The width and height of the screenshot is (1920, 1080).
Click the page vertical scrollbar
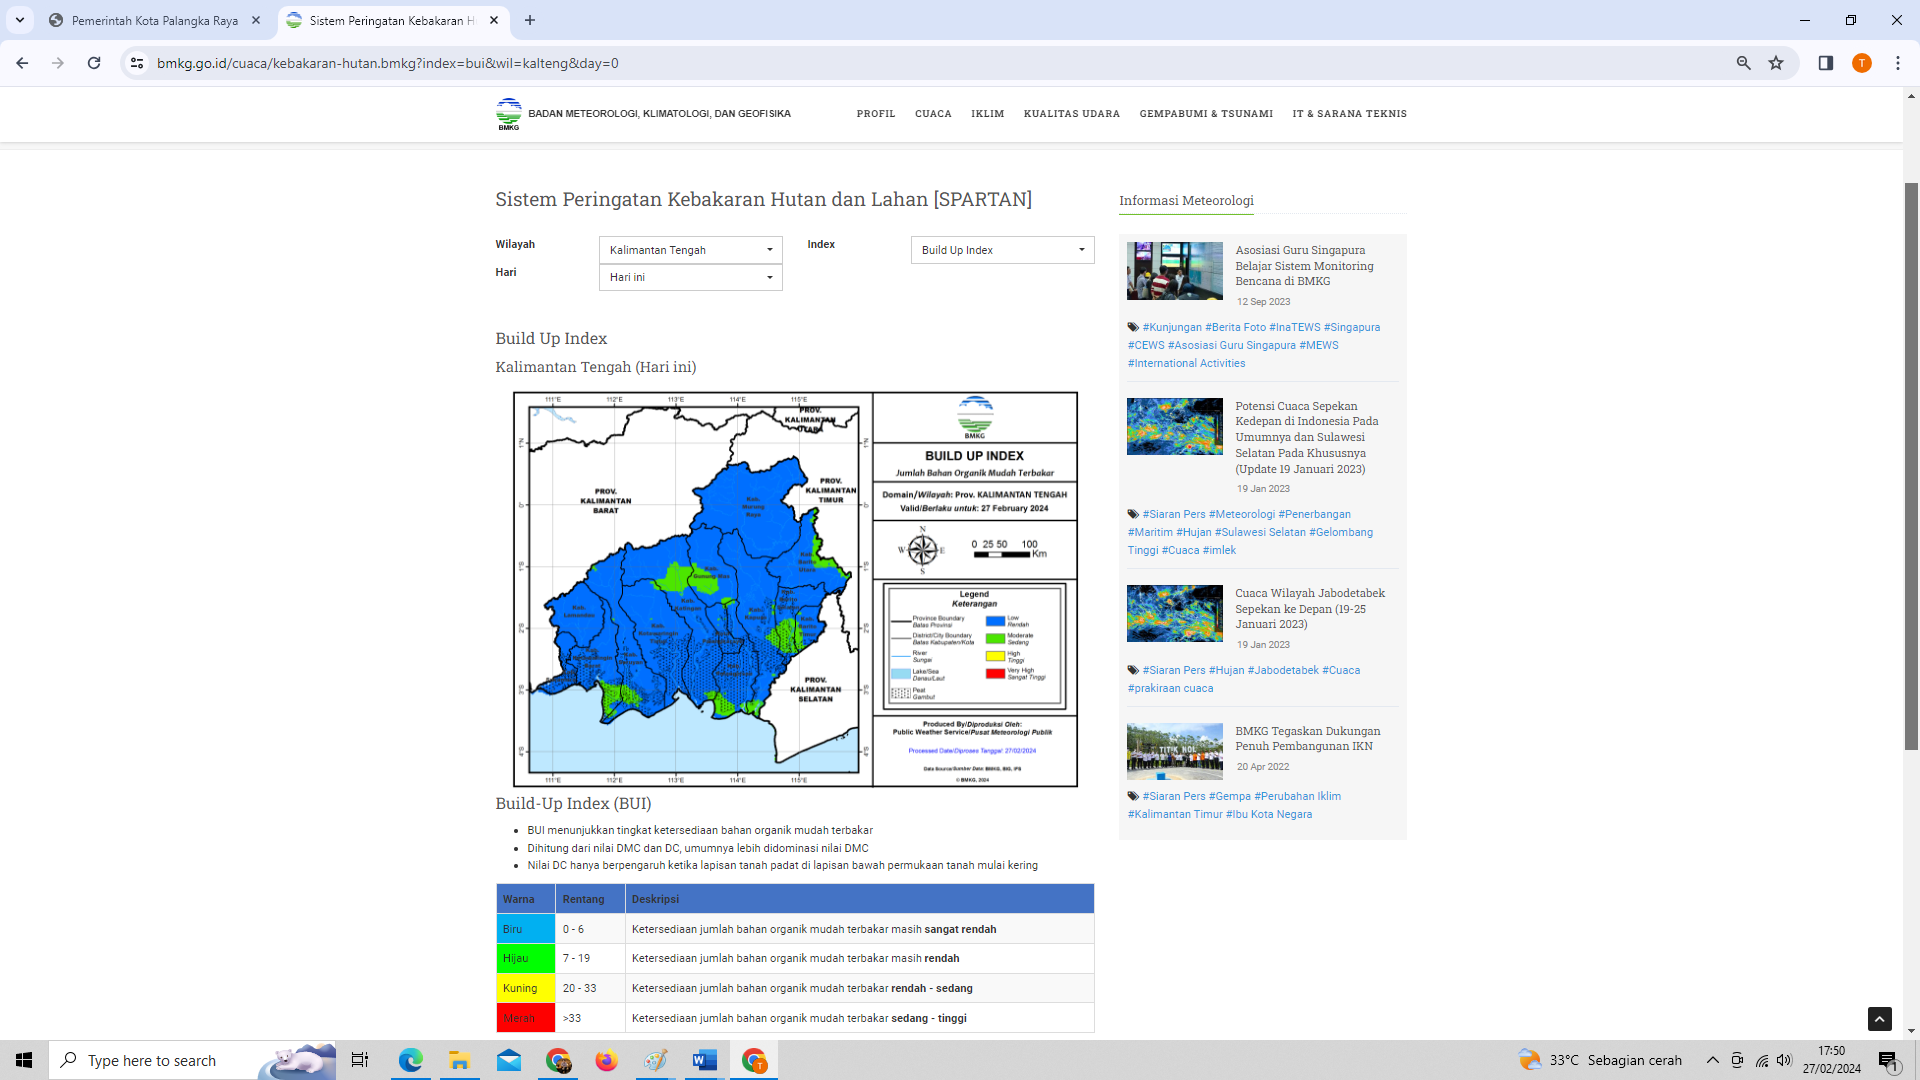[x=1911, y=466]
